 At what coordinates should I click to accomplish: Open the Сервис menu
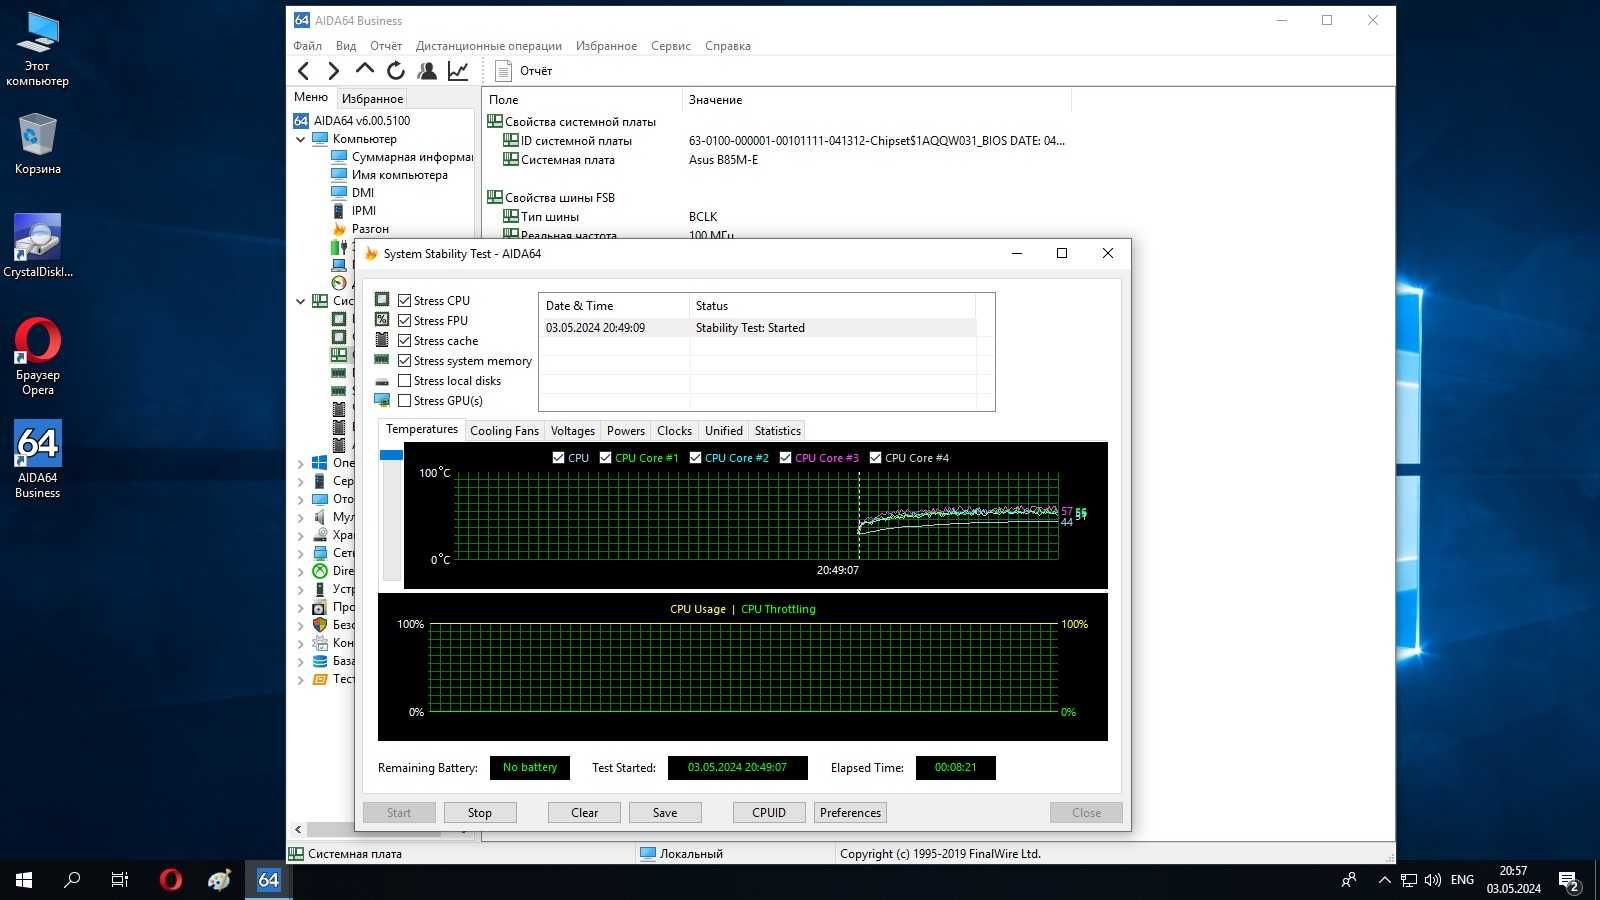coord(670,46)
